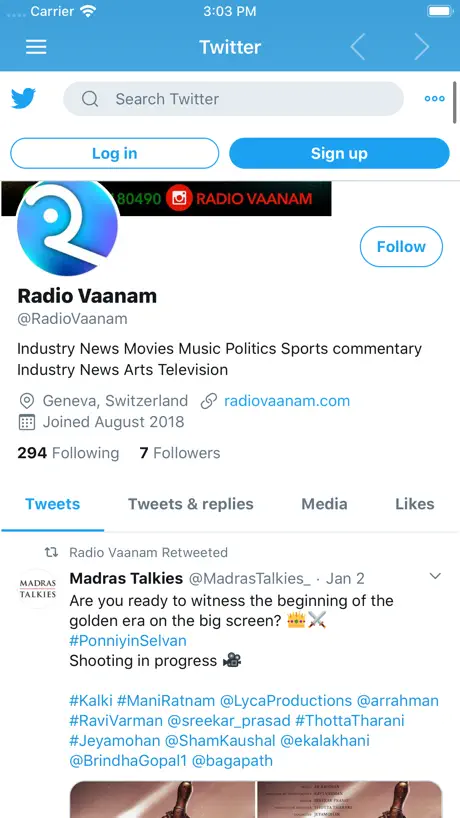
Task: View the 294 Following list
Action: pyautogui.click(x=68, y=453)
